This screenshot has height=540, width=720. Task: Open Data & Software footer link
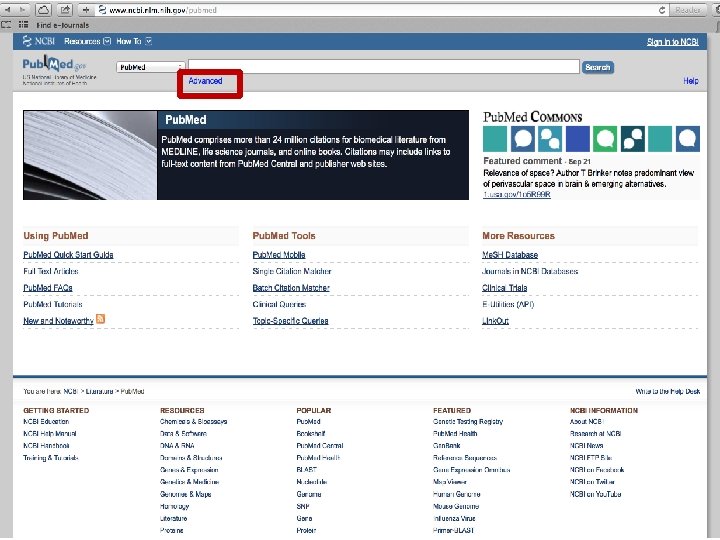(183, 433)
